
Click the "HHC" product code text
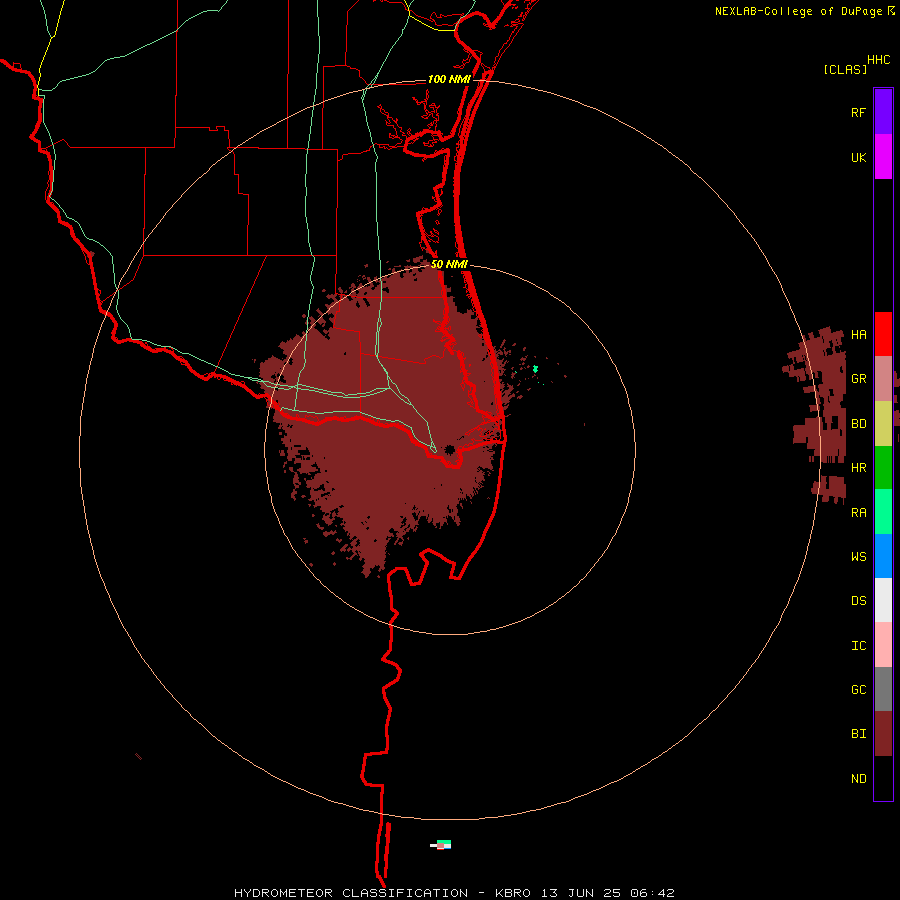(878, 60)
